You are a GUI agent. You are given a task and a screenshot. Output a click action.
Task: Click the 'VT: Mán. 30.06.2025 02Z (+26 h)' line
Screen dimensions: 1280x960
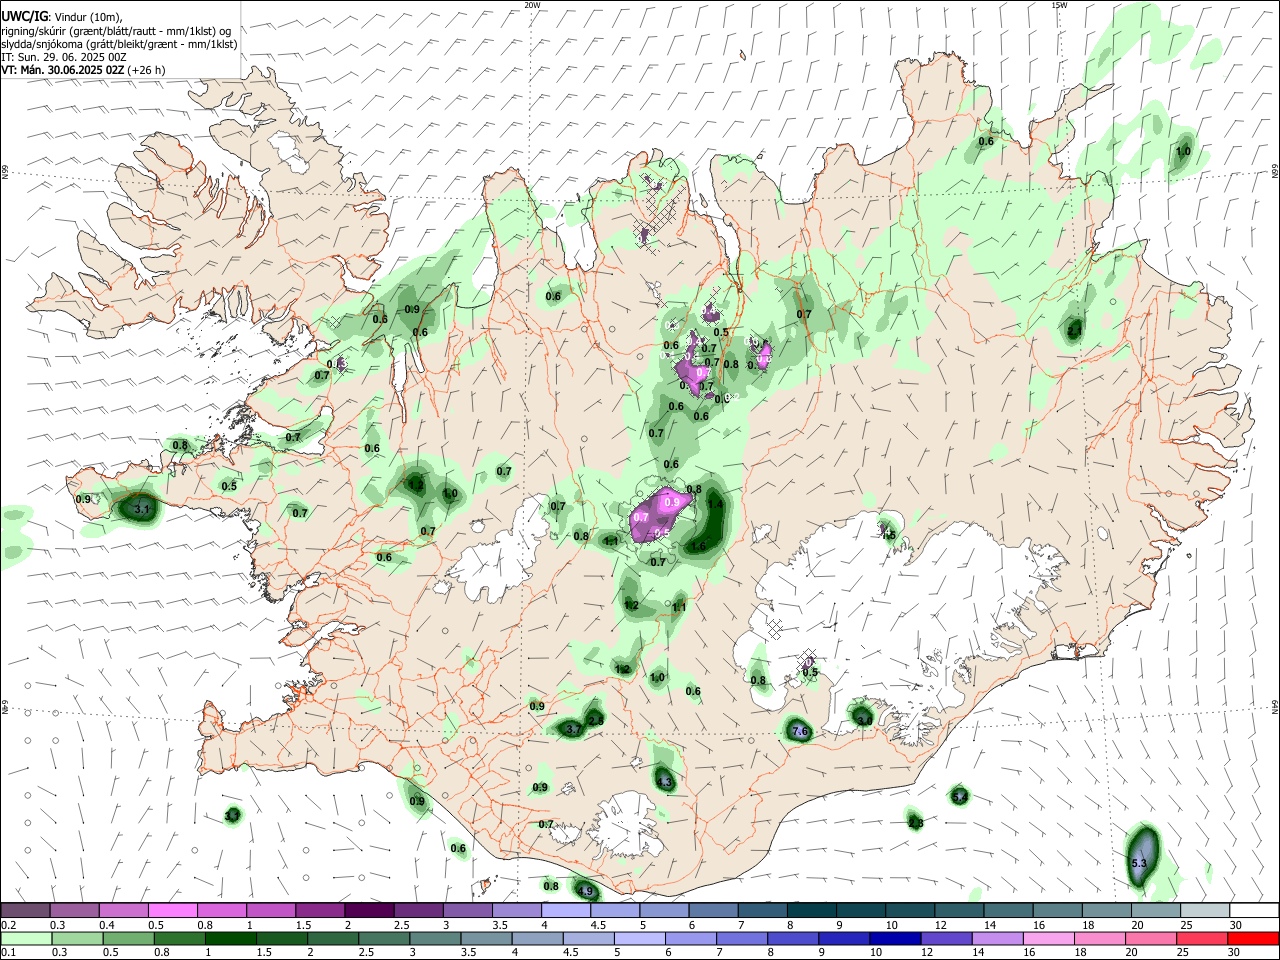83,70
